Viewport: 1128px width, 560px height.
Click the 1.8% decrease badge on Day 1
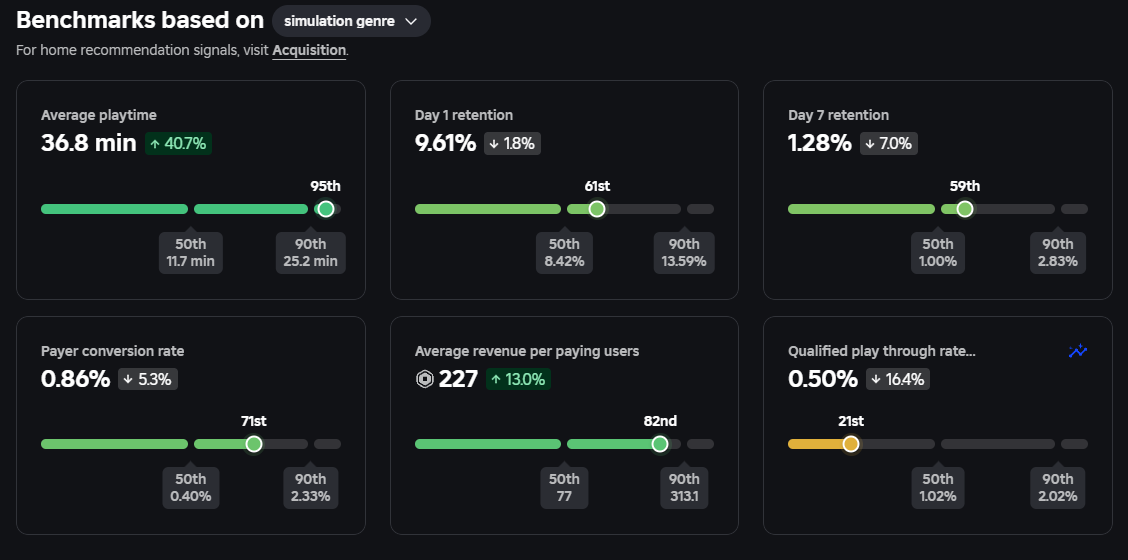pos(512,143)
